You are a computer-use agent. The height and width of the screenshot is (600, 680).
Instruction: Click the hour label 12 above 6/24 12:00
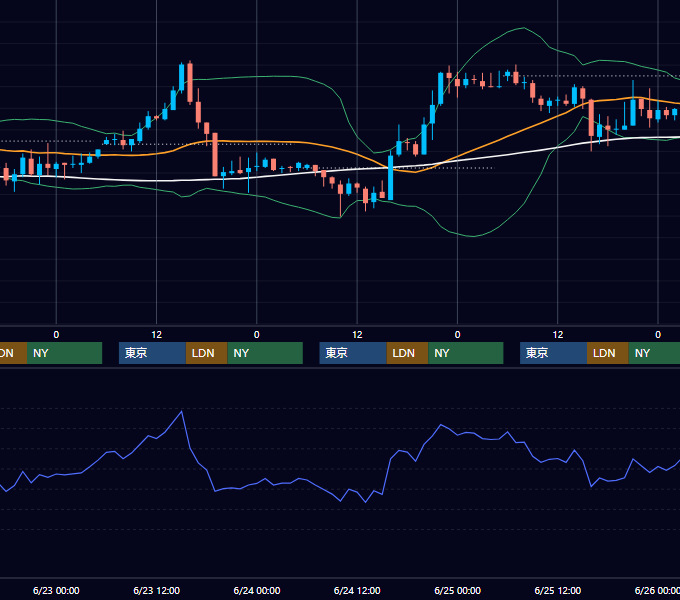pyautogui.click(x=357, y=335)
